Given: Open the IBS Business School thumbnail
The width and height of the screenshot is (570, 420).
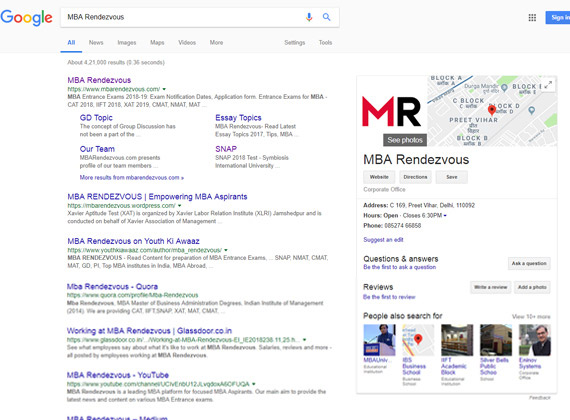Looking at the screenshot, I should click(418, 340).
